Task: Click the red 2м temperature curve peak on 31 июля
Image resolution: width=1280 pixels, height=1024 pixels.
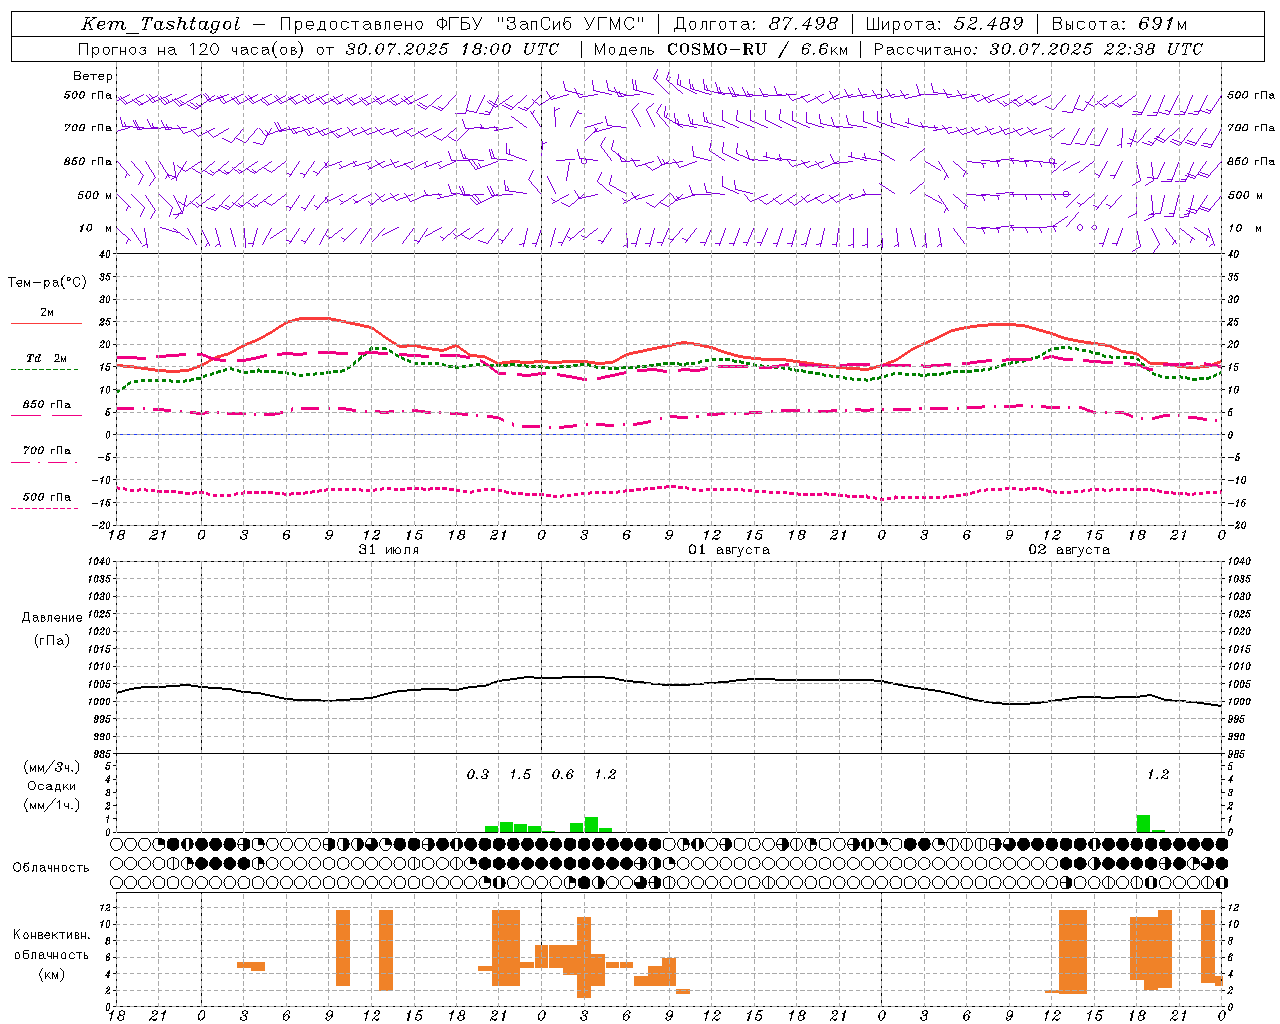Action: [x=315, y=318]
